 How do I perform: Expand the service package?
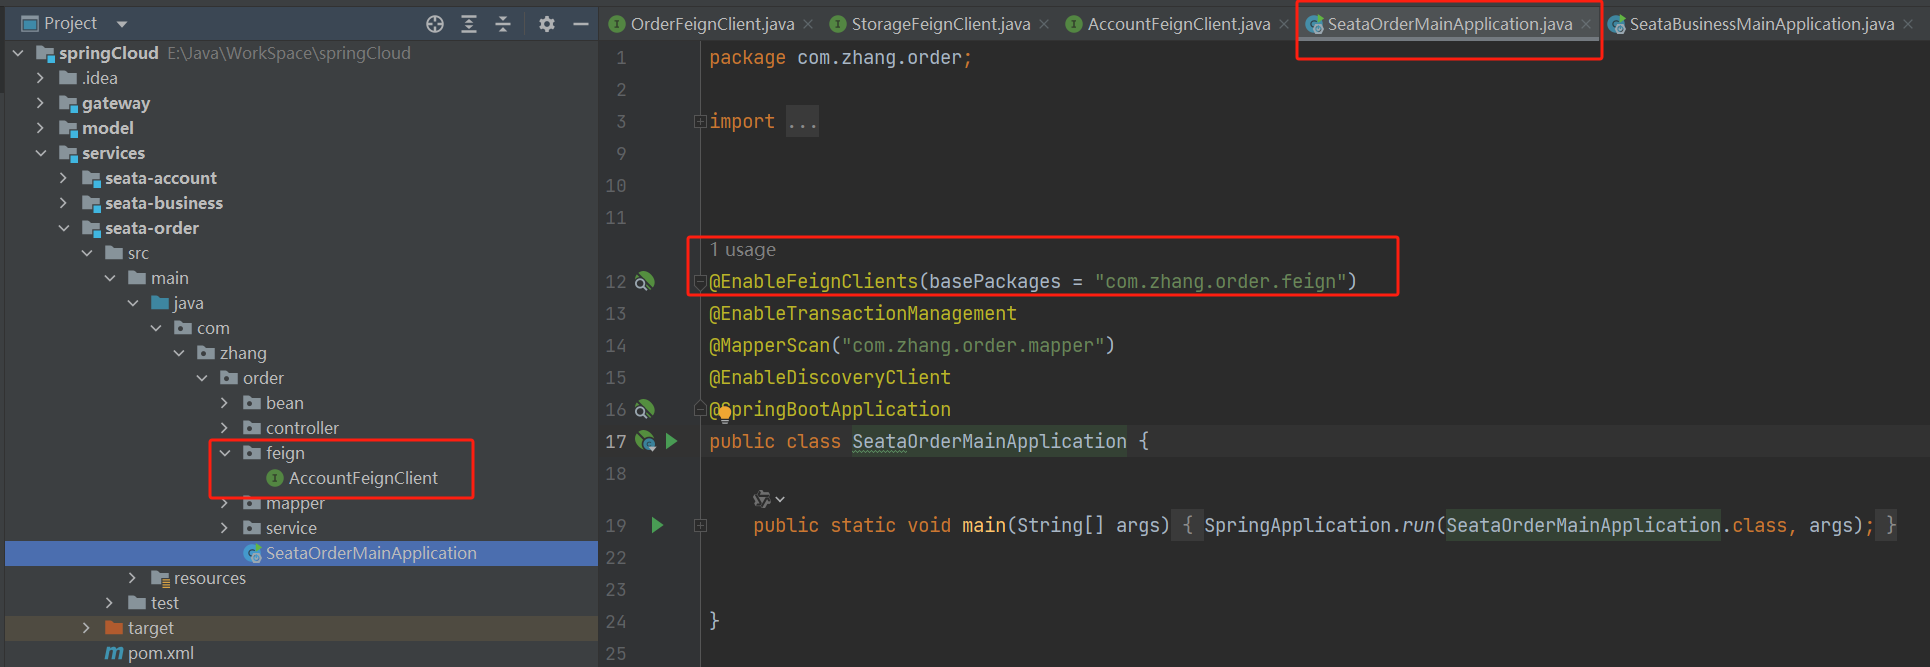click(x=225, y=528)
